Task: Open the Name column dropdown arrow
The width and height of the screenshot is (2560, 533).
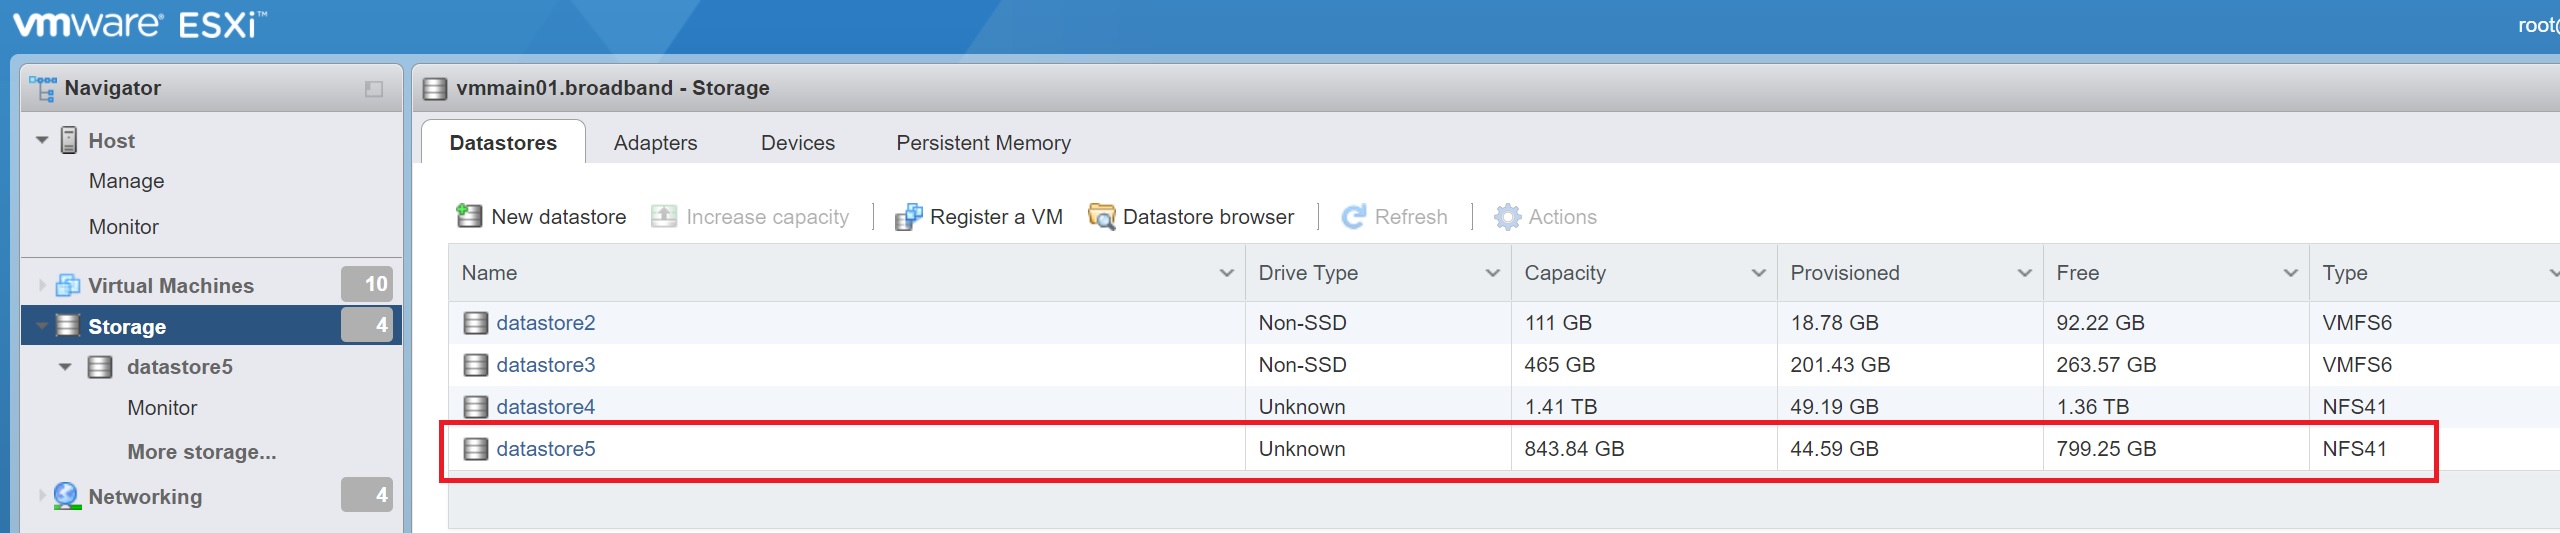Action: tap(1226, 273)
